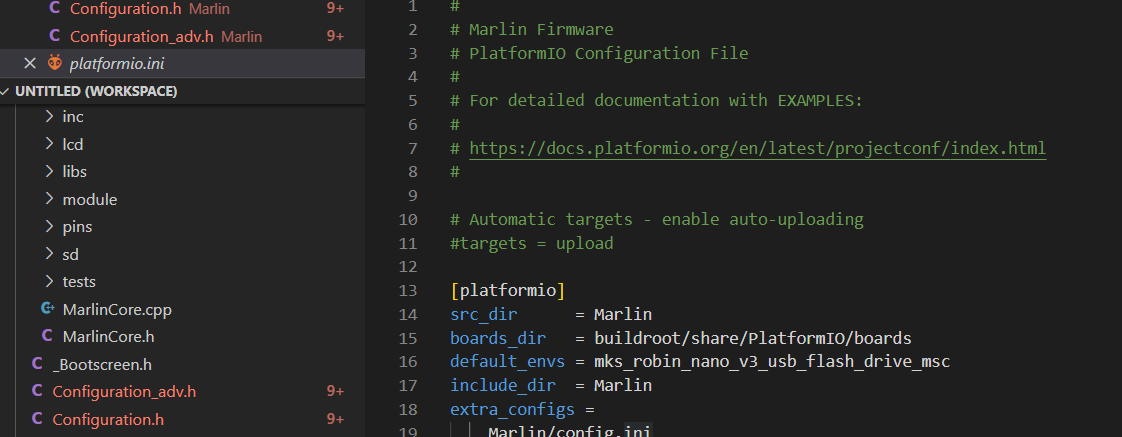Collapse the UNTITLED (WORKSPACE) section
Image resolution: width=1122 pixels, height=437 pixels.
[x=8, y=91]
